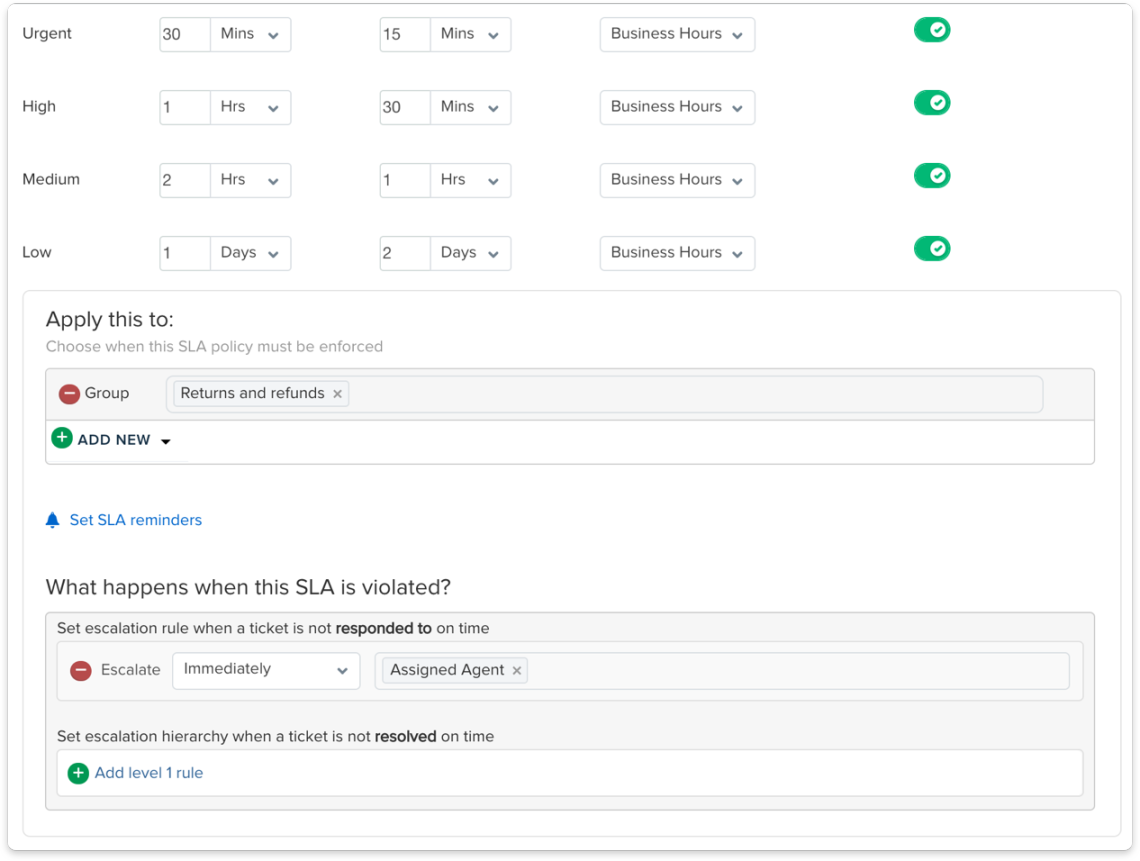Expand the ADD NEW dropdown arrow
This screenshot has height=861, width=1140.
165,440
